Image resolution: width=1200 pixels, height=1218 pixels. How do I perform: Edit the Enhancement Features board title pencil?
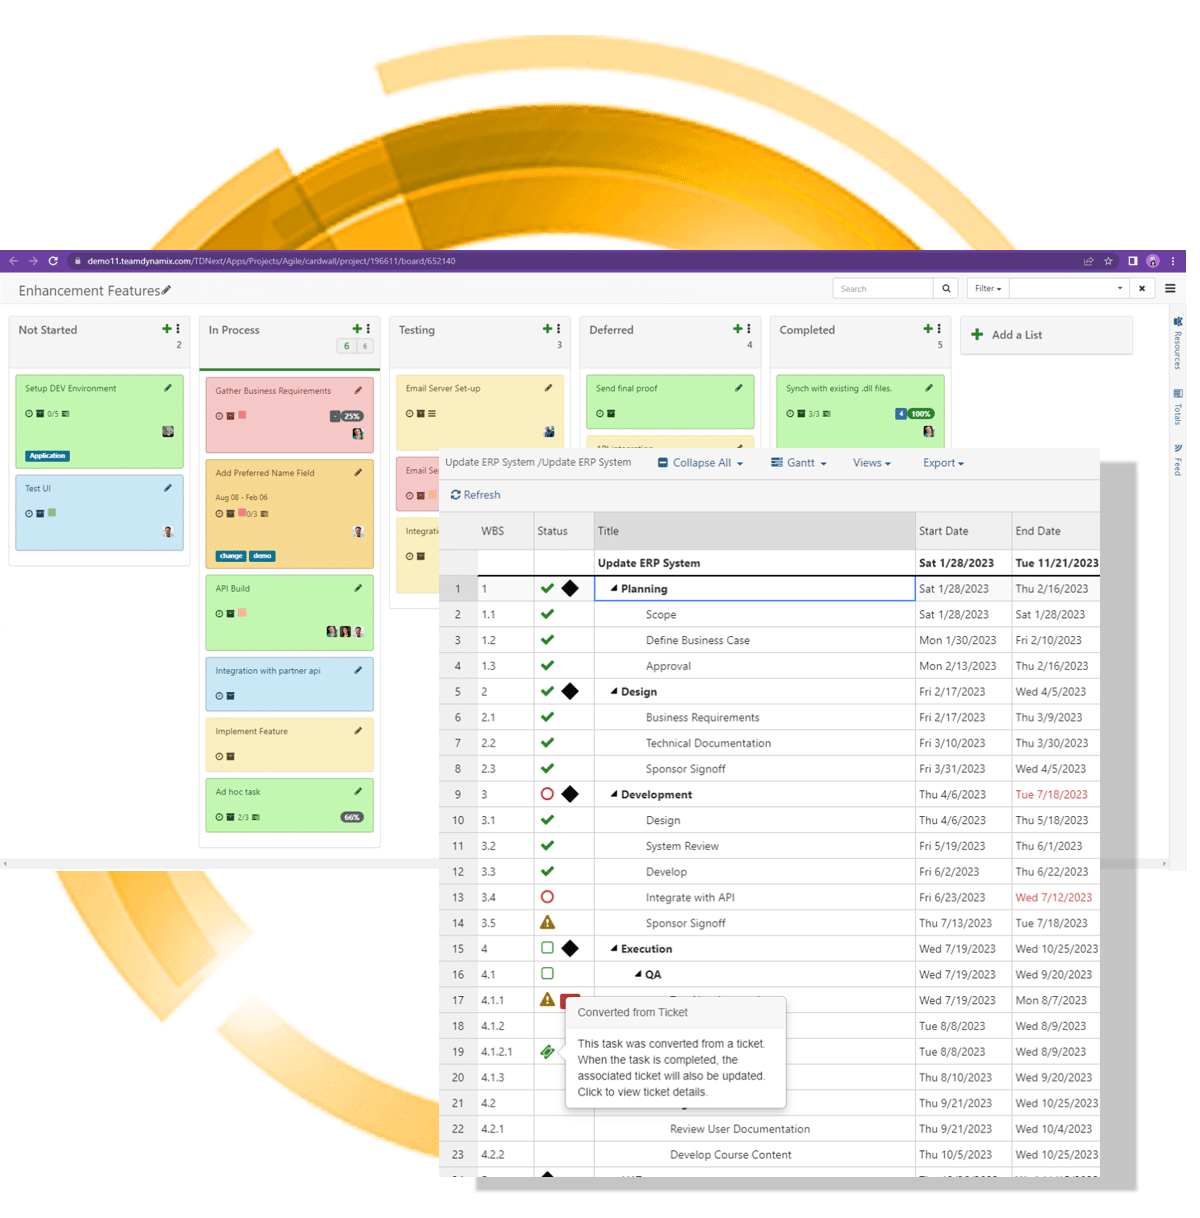(167, 290)
